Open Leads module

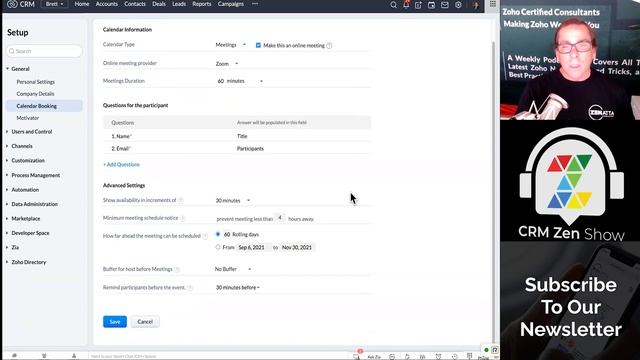179,4
